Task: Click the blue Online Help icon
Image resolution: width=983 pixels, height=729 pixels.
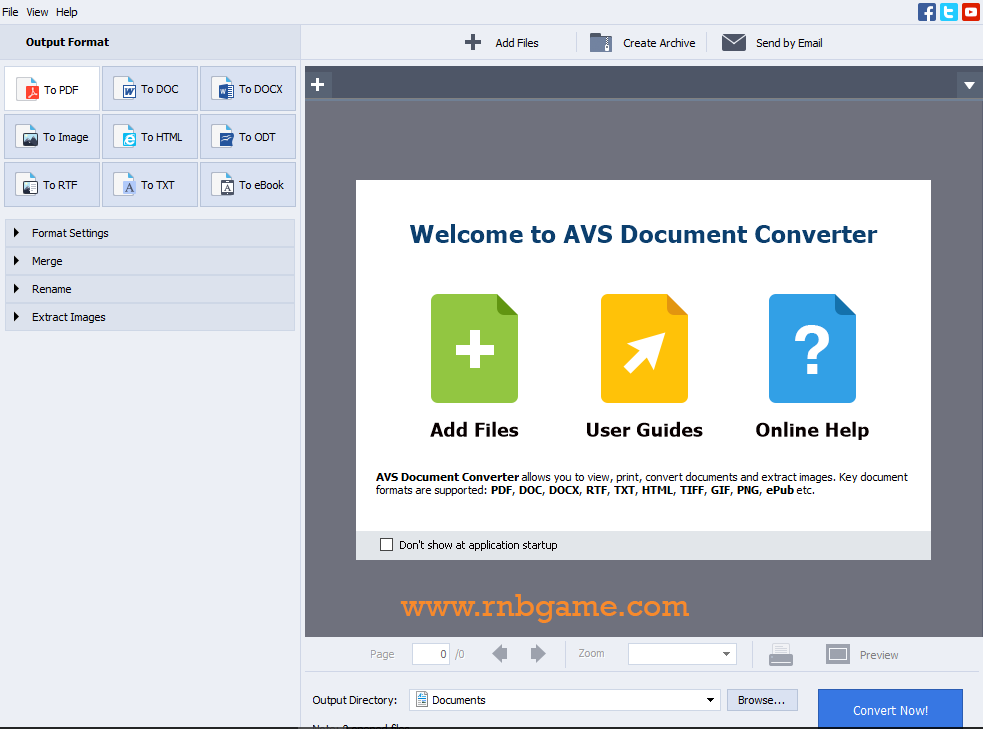Action: pyautogui.click(x=812, y=349)
